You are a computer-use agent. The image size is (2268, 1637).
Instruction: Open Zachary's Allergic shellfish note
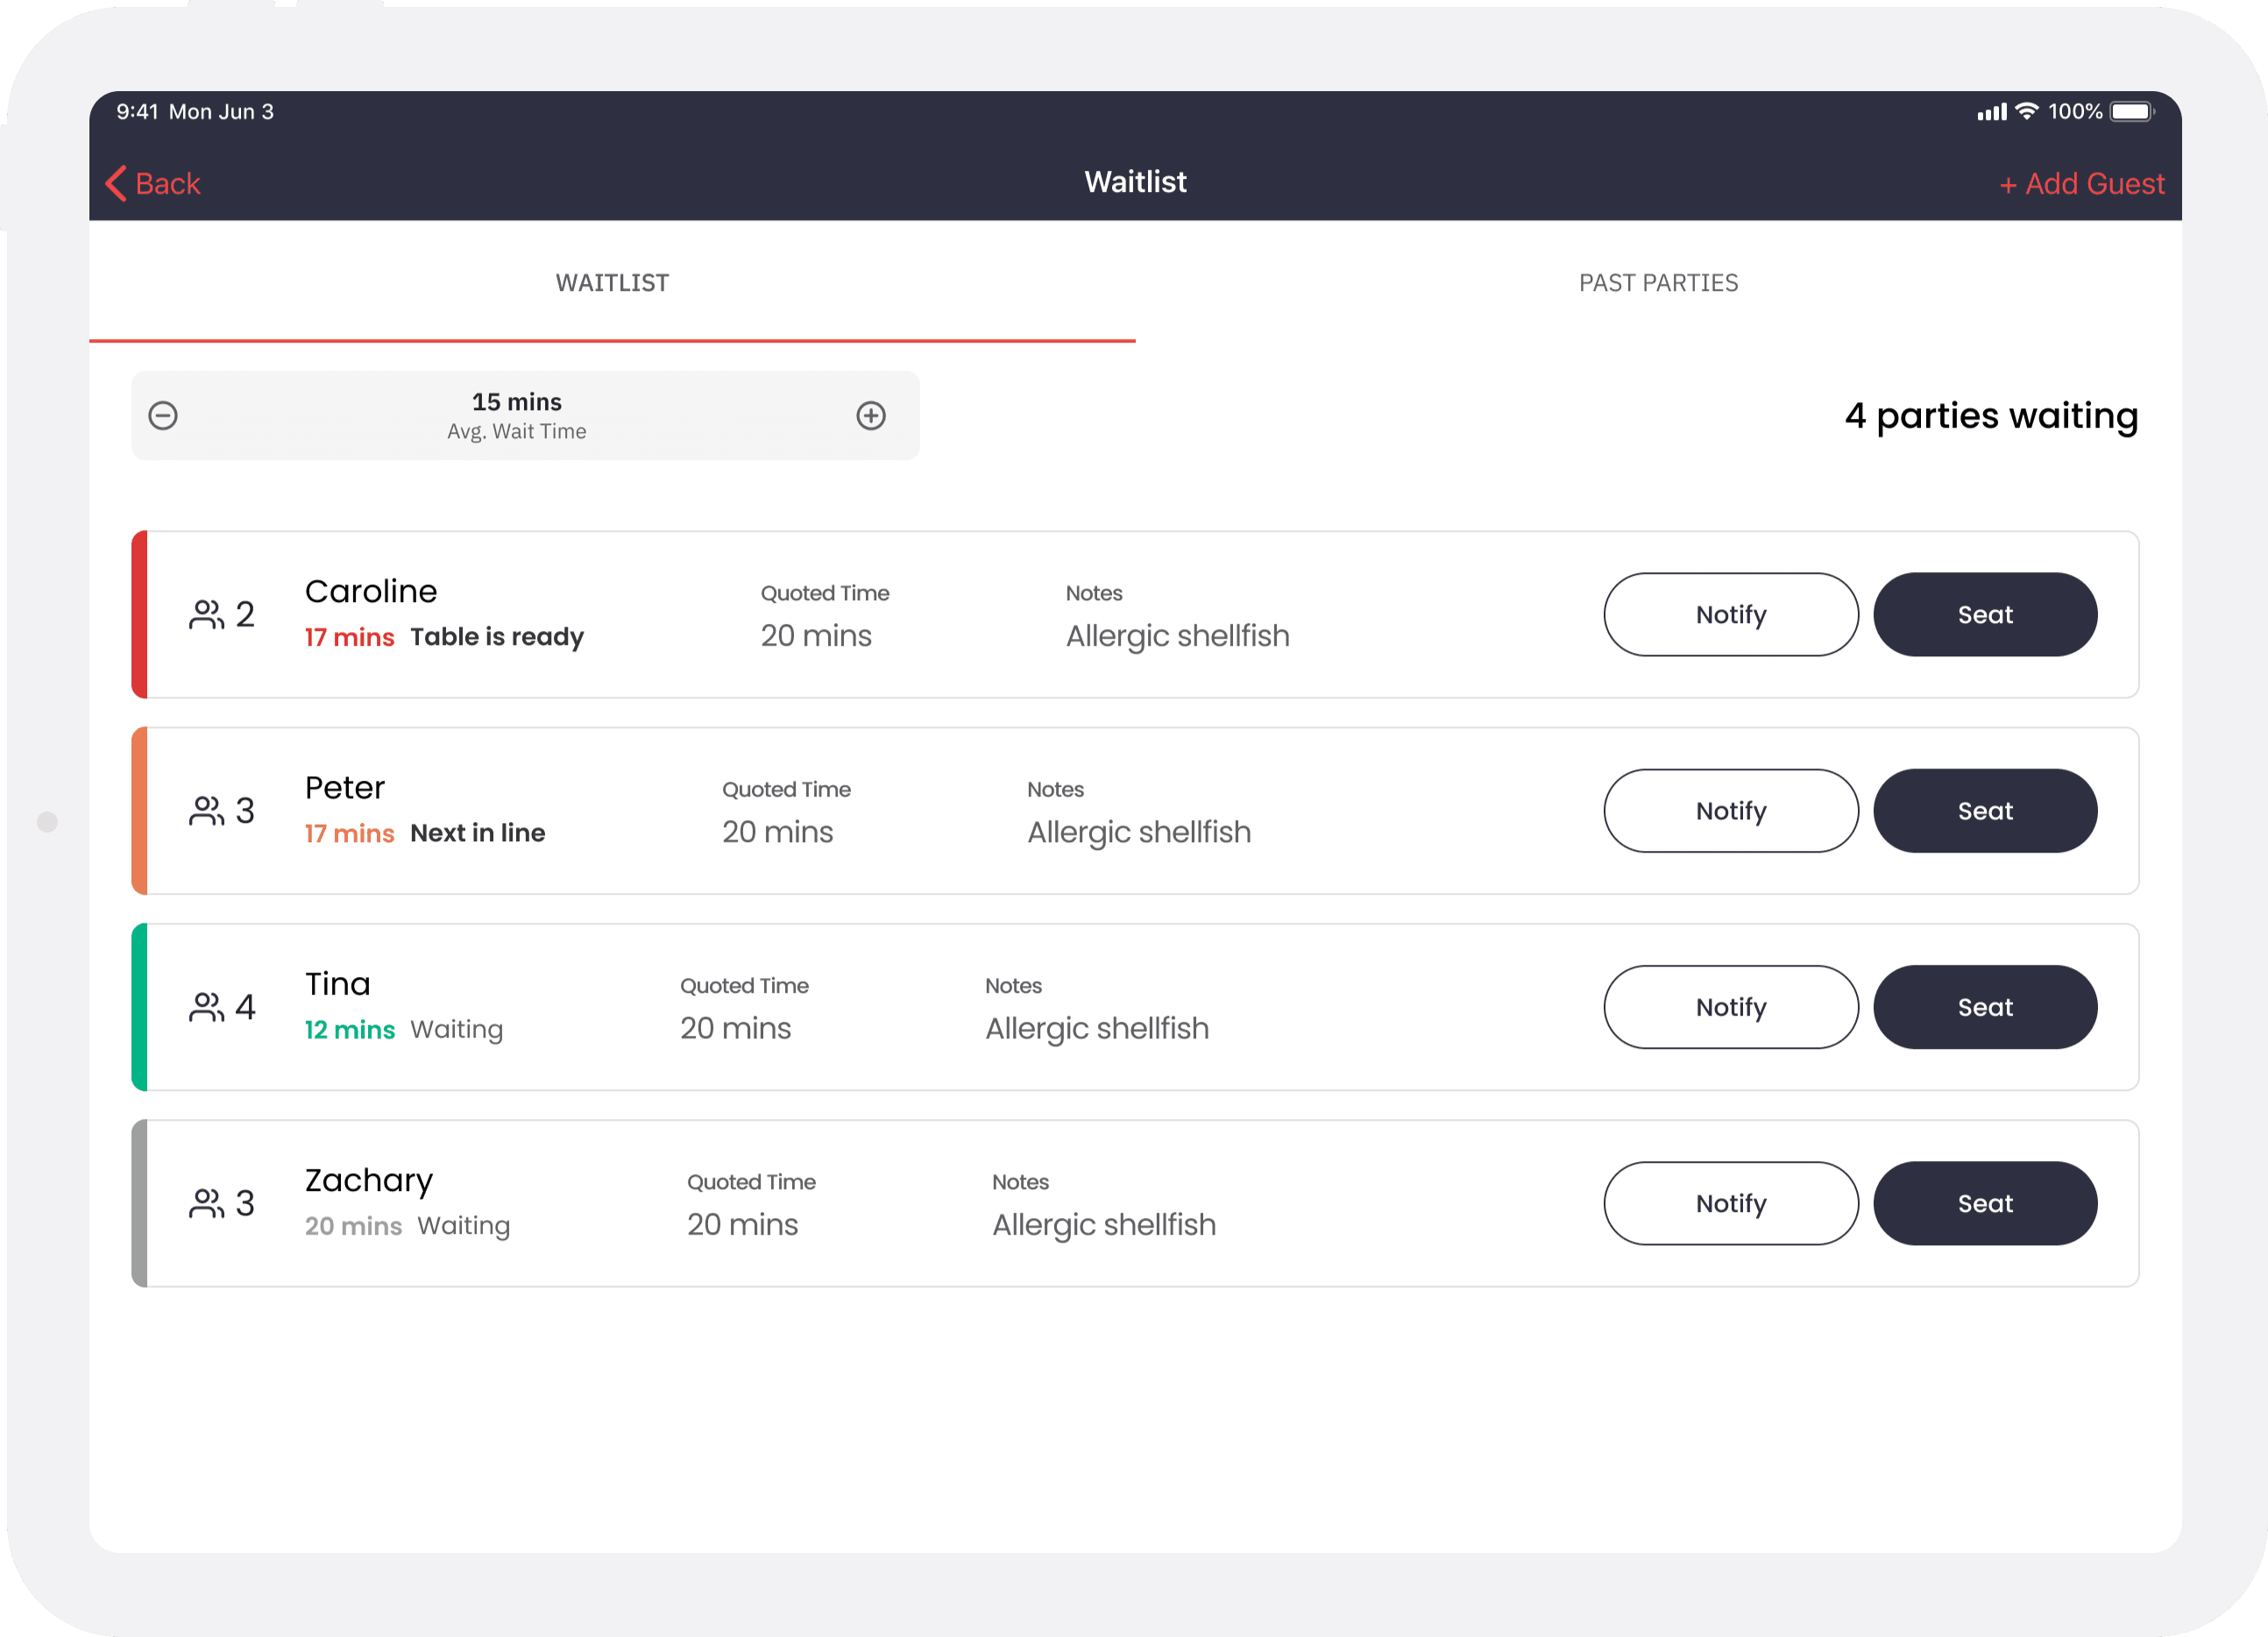(1103, 1225)
